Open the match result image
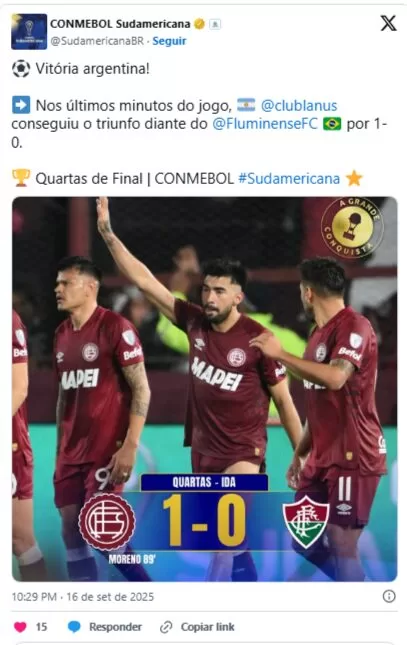The height and width of the screenshot is (645, 407). tap(205, 389)
